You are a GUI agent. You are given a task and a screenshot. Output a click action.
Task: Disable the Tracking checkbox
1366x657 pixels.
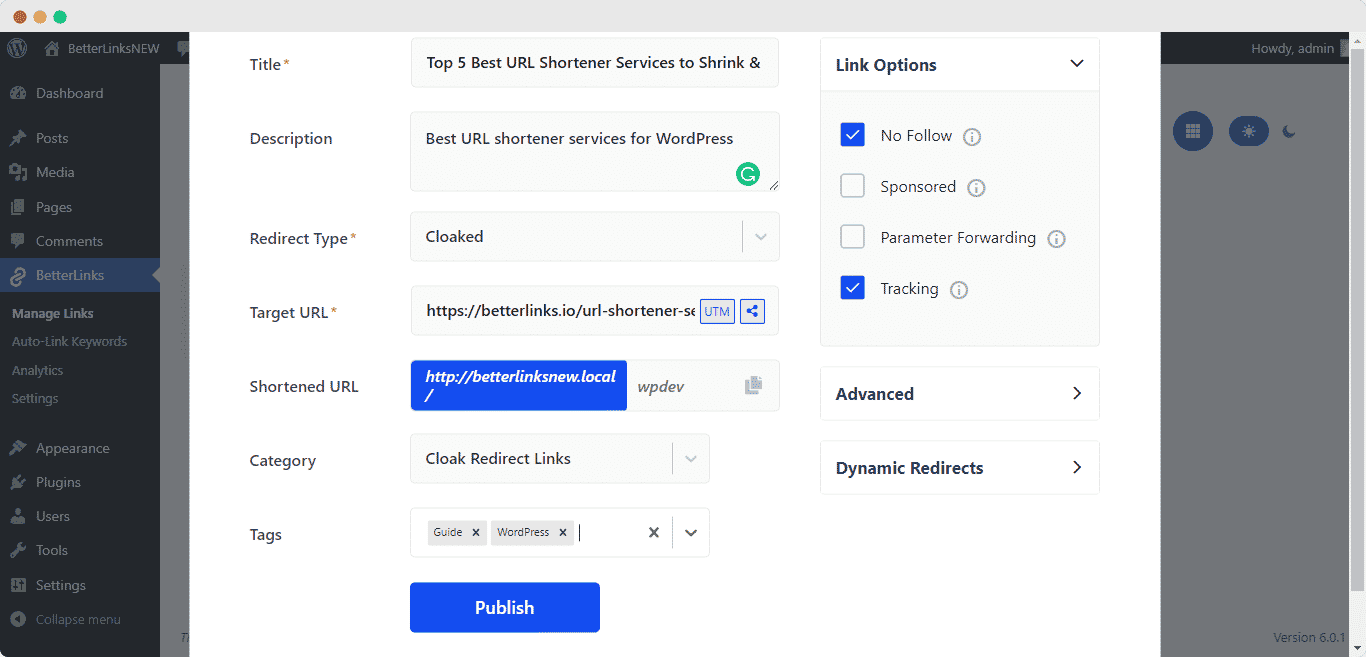click(x=852, y=288)
